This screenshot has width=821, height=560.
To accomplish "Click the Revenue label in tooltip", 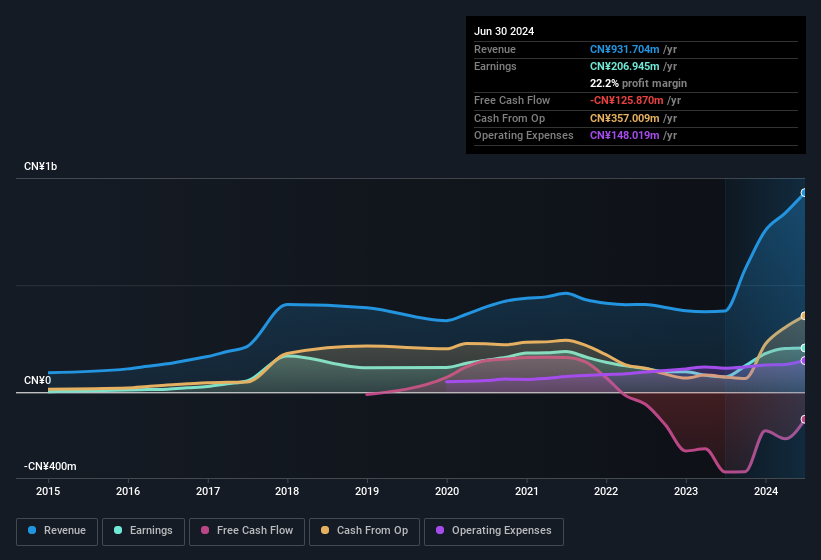I will (495, 49).
